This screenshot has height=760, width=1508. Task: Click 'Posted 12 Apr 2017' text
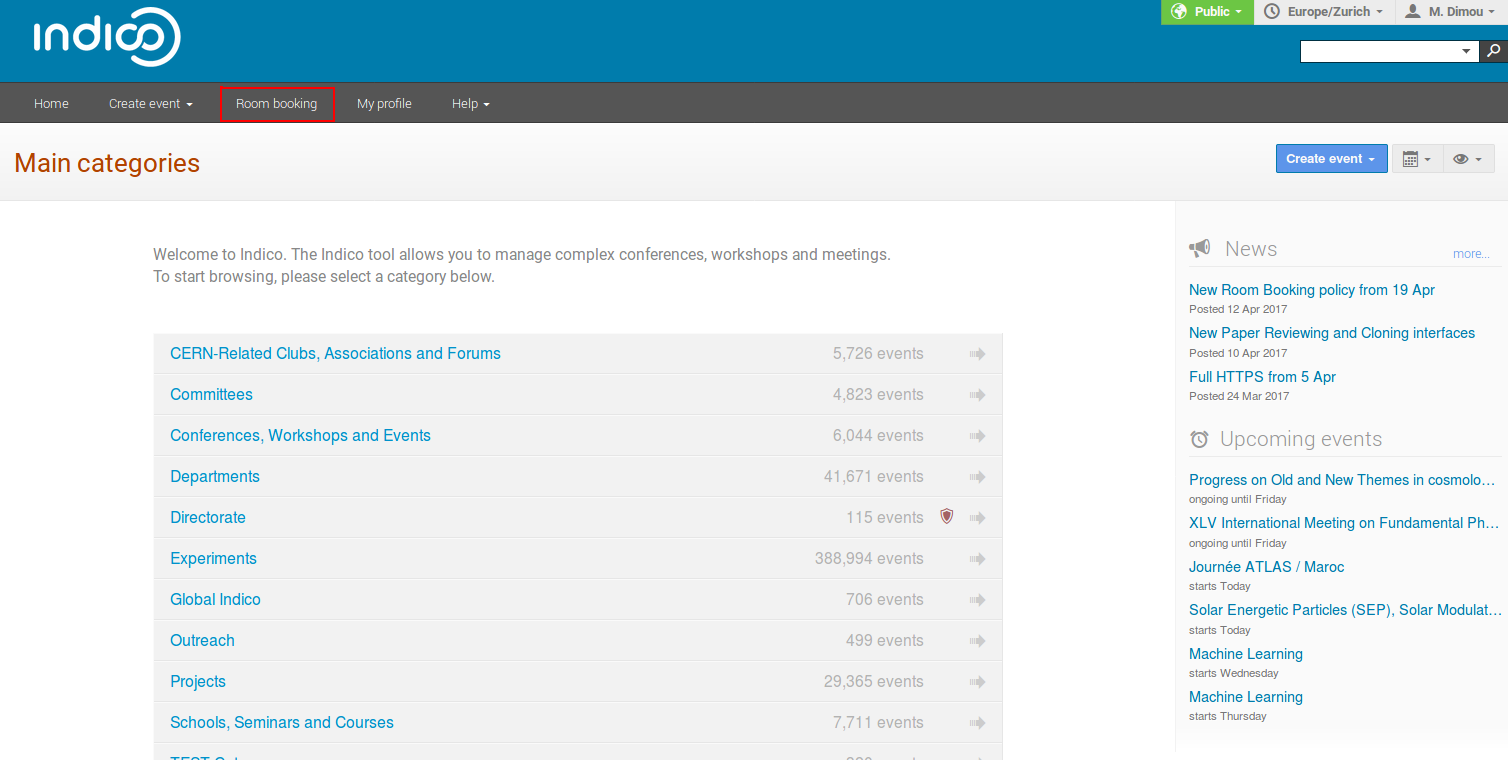pos(1238,309)
